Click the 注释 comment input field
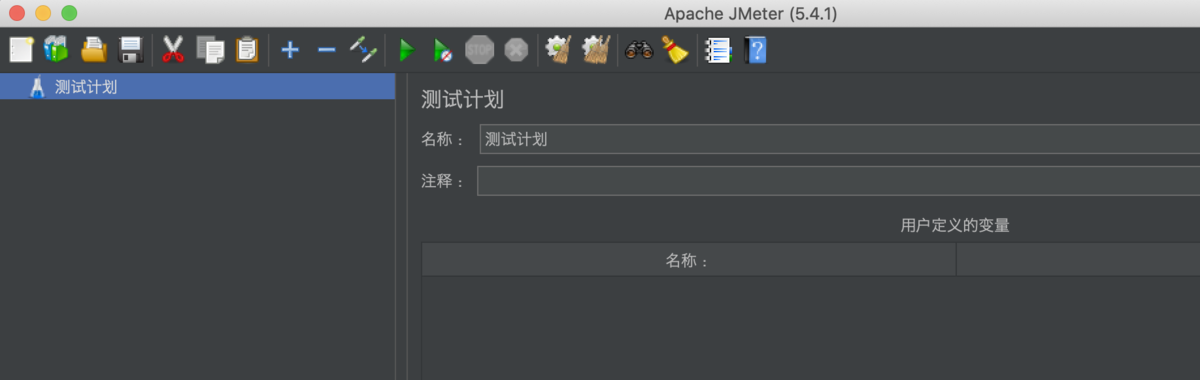 (x=838, y=181)
